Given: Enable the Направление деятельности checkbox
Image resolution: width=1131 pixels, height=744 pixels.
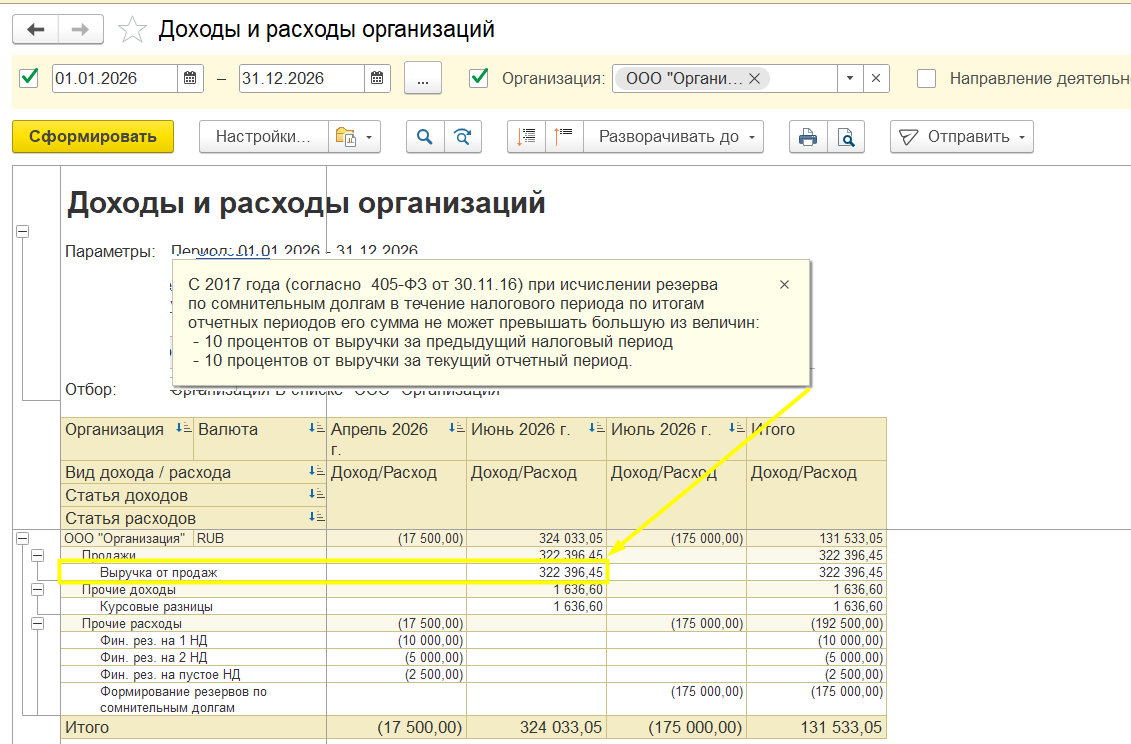Looking at the screenshot, I should [926, 78].
